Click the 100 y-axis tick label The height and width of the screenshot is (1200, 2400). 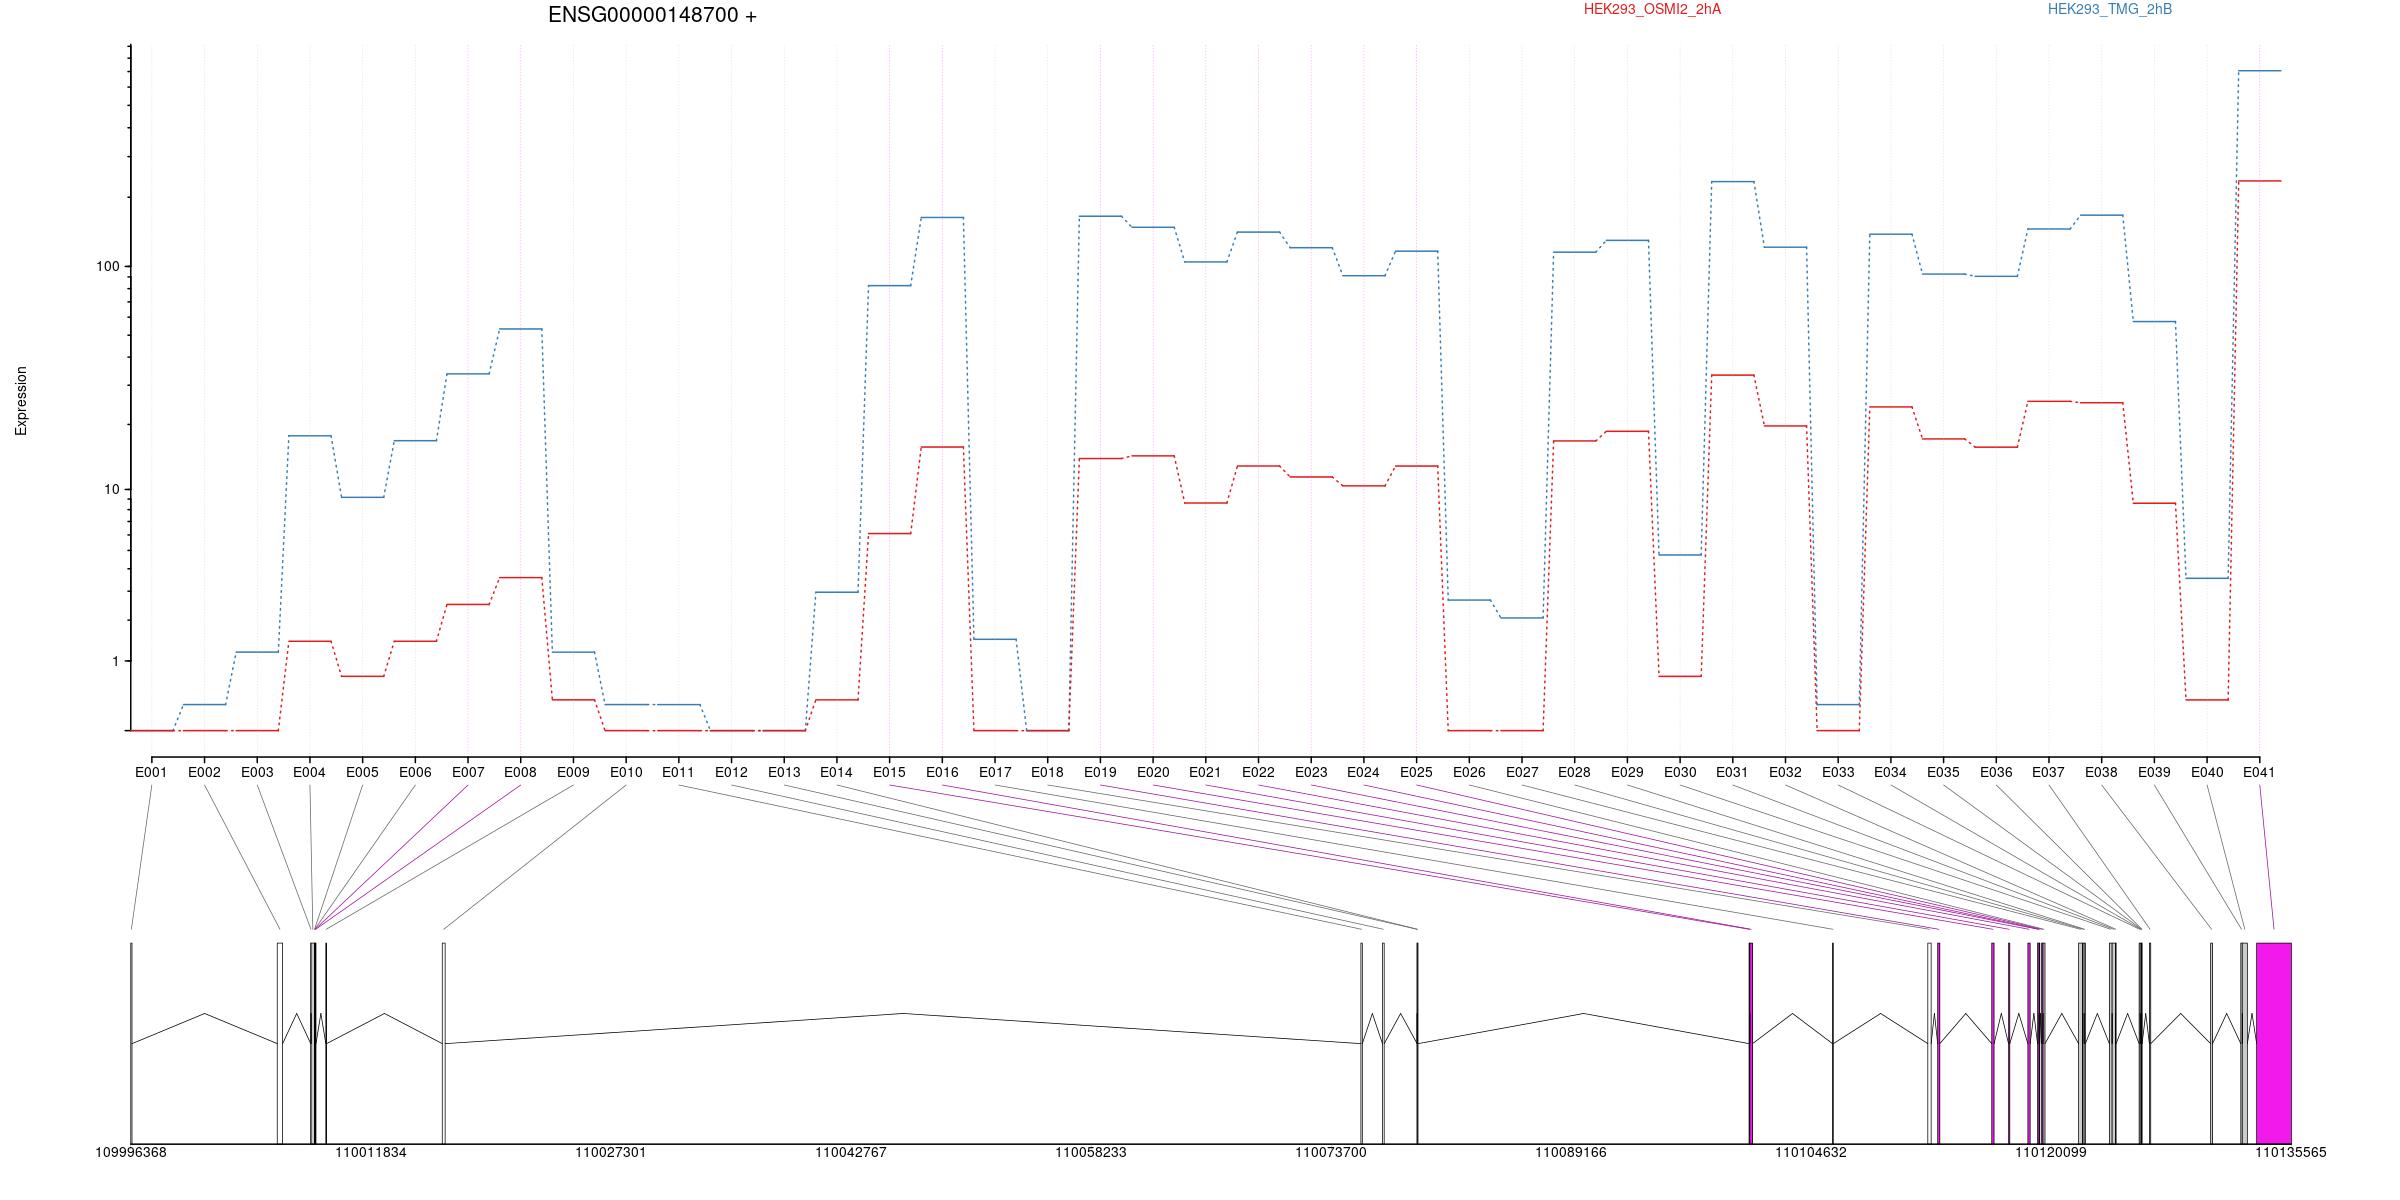[107, 266]
